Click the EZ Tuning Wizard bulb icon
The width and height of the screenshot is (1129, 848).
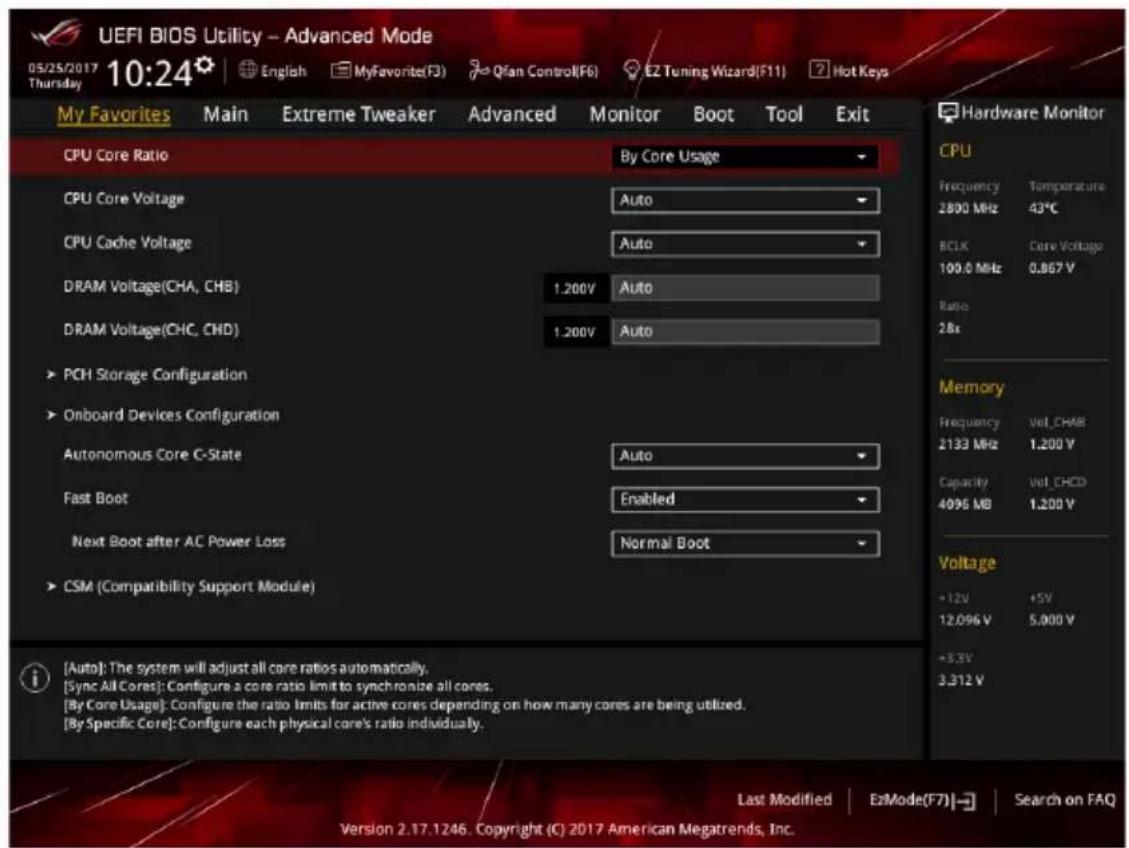(x=631, y=70)
